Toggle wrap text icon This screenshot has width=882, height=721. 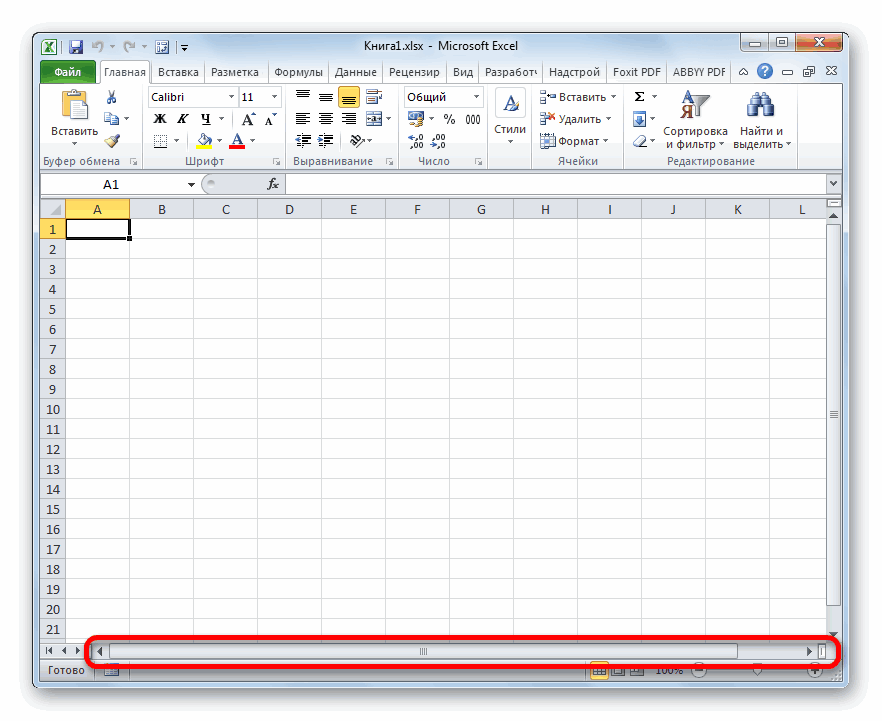click(374, 97)
